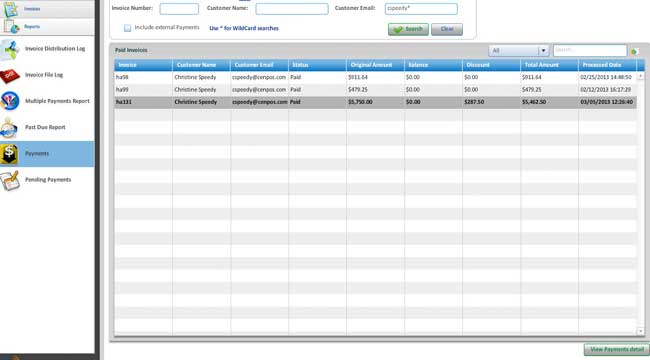Sort by Discount column header
Image resolution: width=650 pixels, height=360 pixels.
pos(492,65)
